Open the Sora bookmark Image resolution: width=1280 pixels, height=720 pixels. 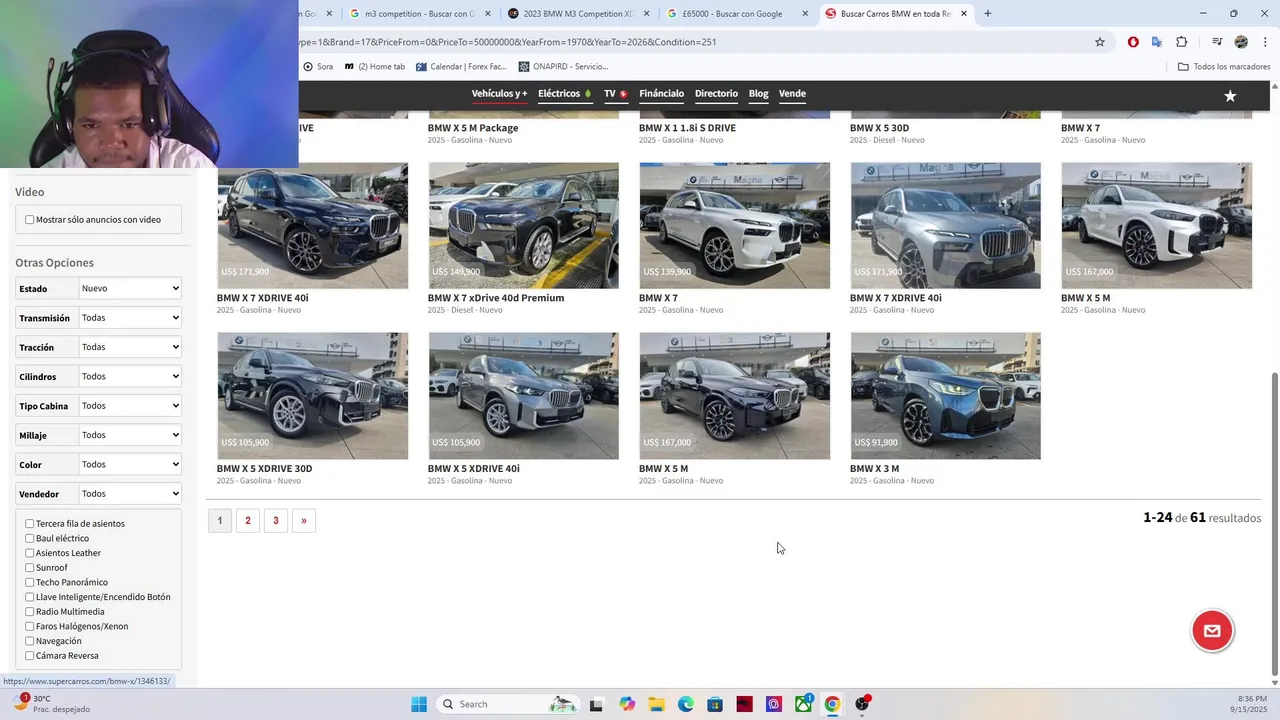coord(318,67)
